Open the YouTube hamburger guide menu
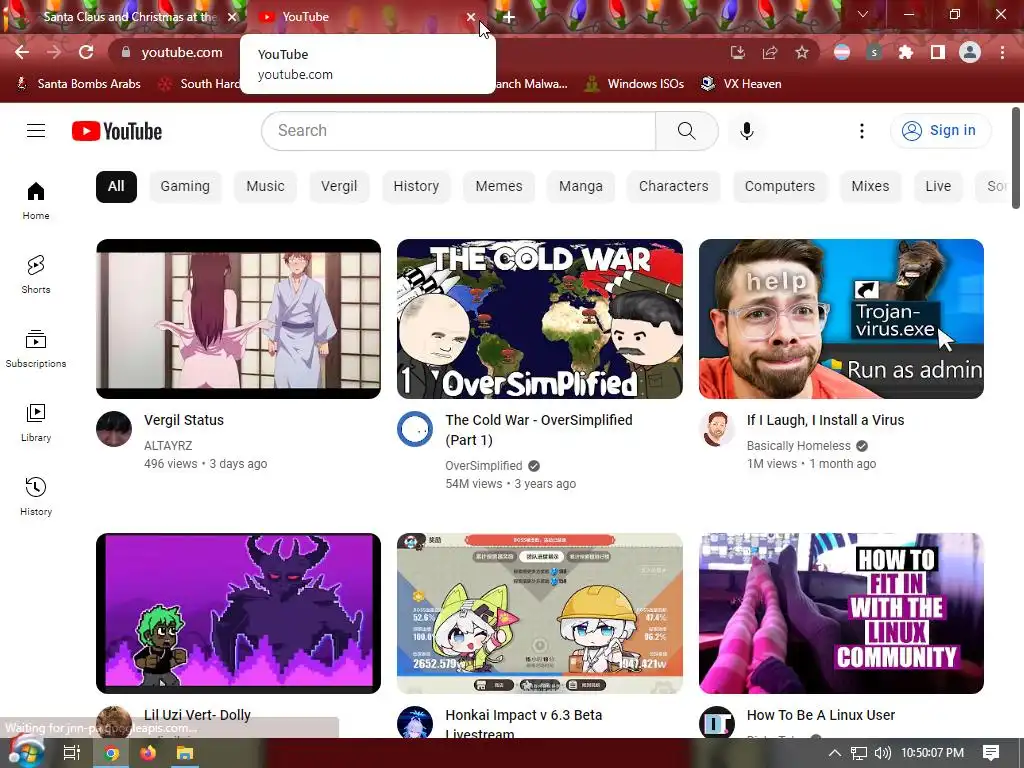Viewport: 1024px width, 768px height. [36, 131]
